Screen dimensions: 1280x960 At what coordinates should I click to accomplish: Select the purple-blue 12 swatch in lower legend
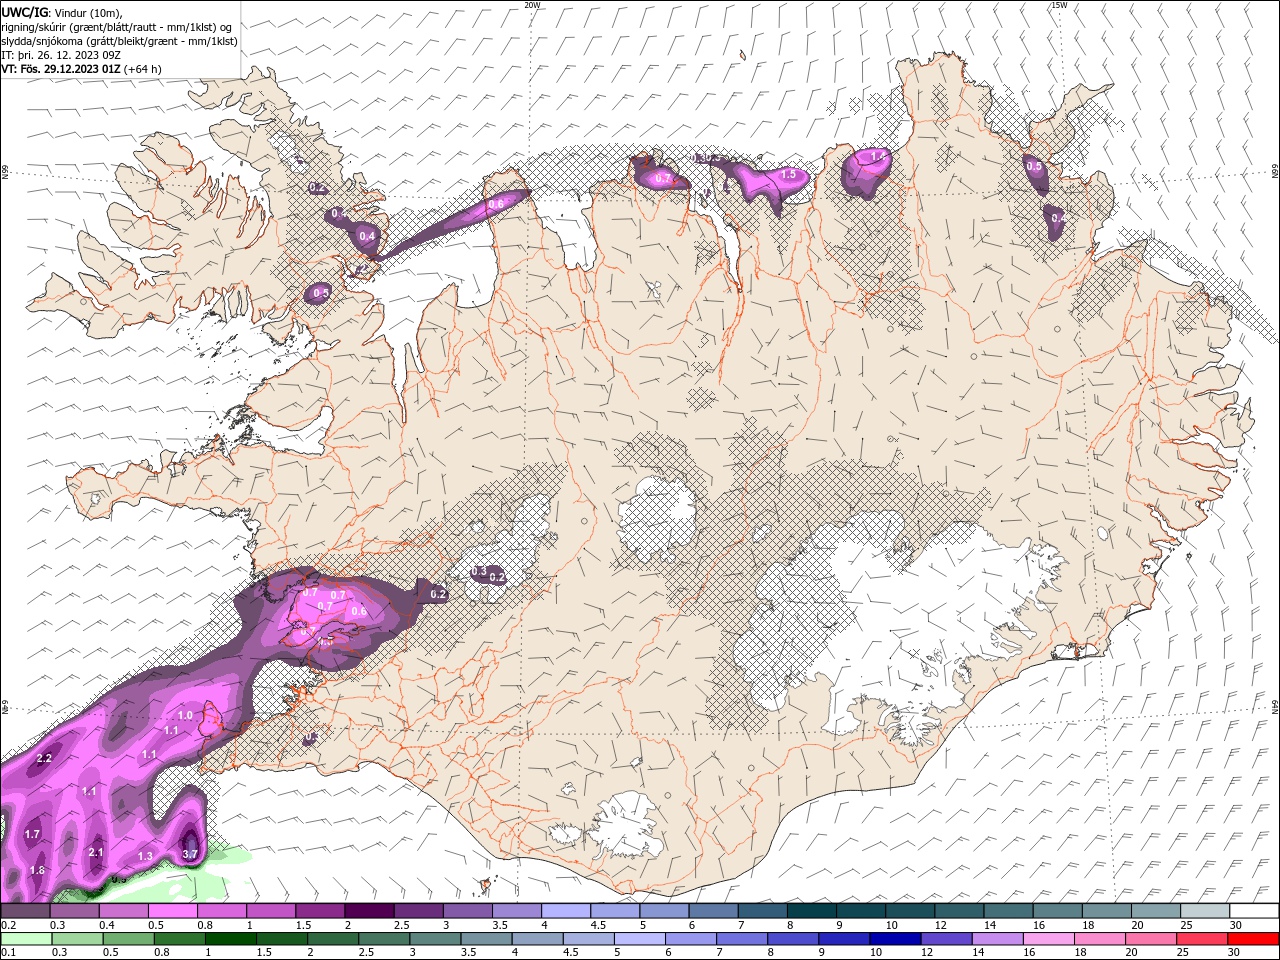click(946, 939)
